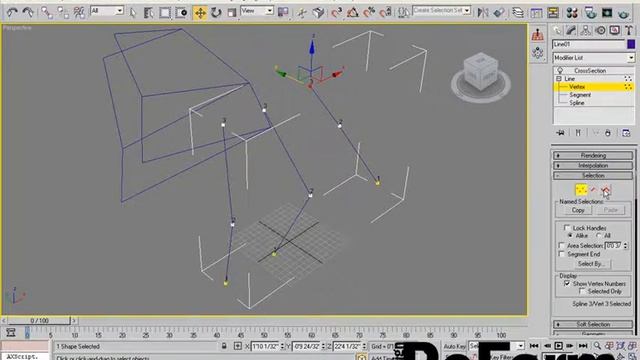Enable the Lock Handles checkbox
640x360 pixels.
click(567, 228)
